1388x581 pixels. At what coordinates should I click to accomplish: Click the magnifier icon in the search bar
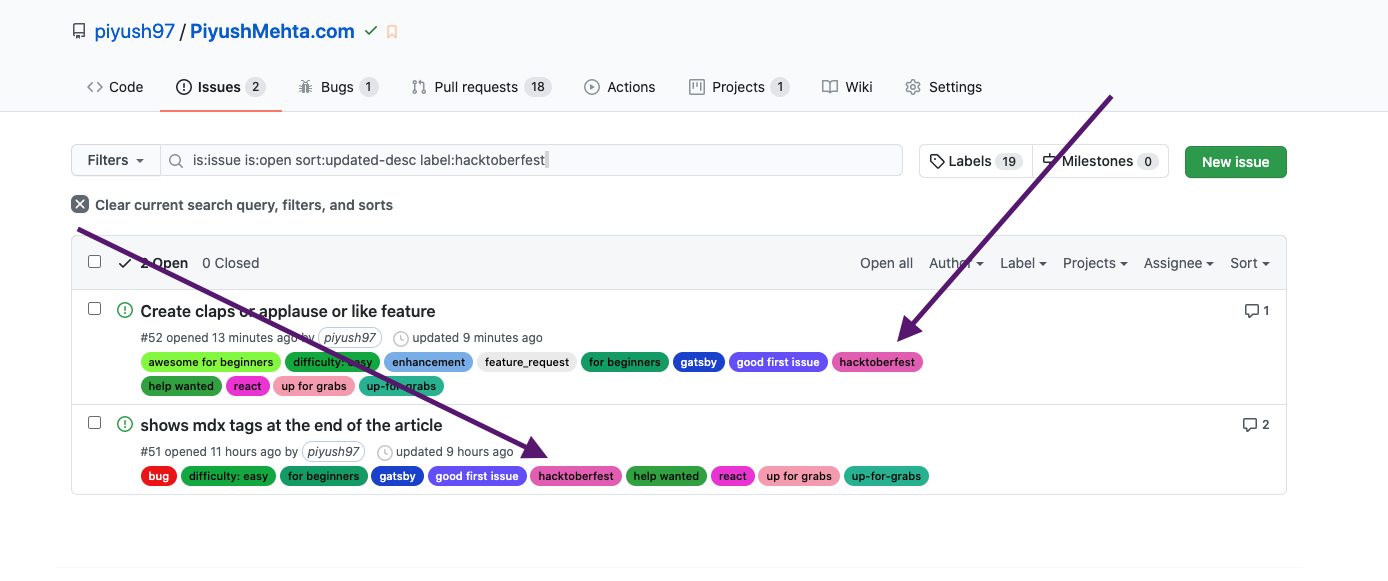(x=176, y=161)
